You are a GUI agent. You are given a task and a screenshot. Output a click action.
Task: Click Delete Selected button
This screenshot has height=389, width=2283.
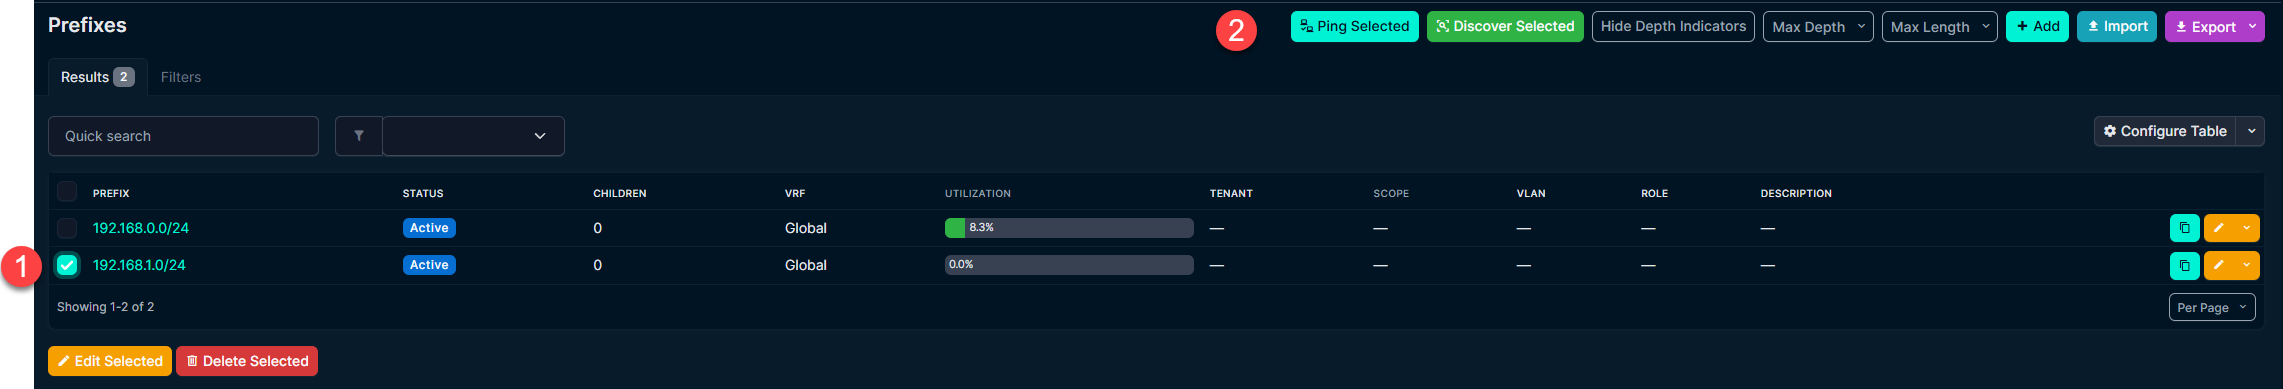coord(247,361)
